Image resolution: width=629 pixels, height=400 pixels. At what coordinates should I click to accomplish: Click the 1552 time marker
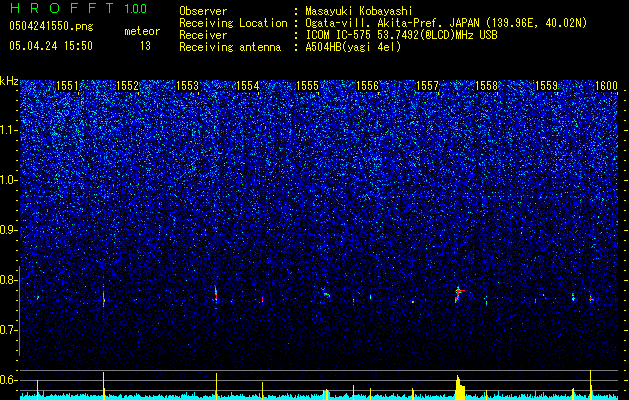point(127,86)
